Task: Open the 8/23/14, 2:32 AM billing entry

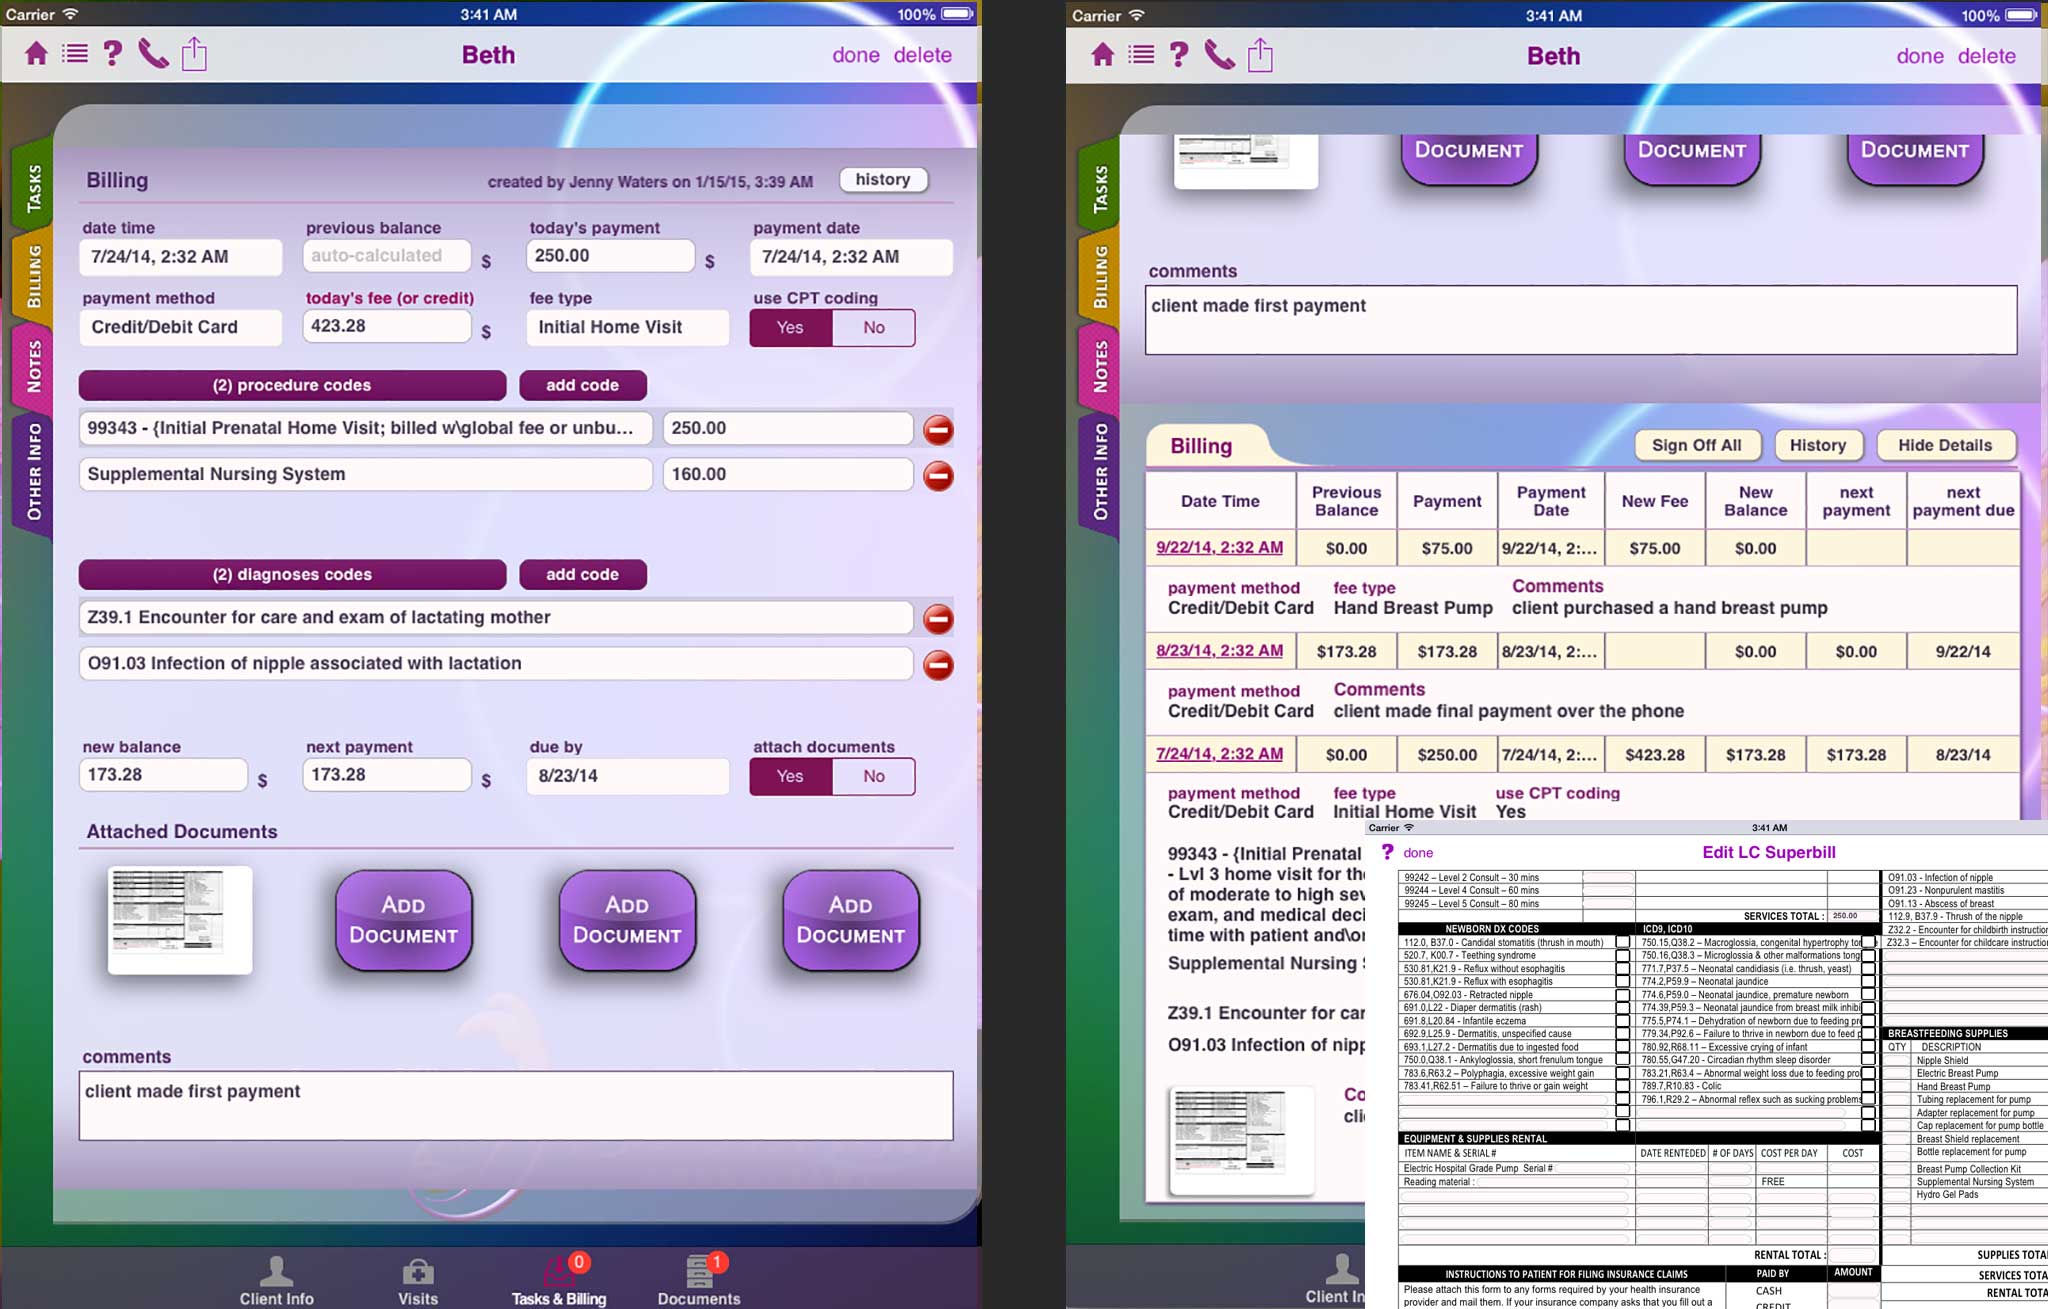Action: coord(1219,650)
